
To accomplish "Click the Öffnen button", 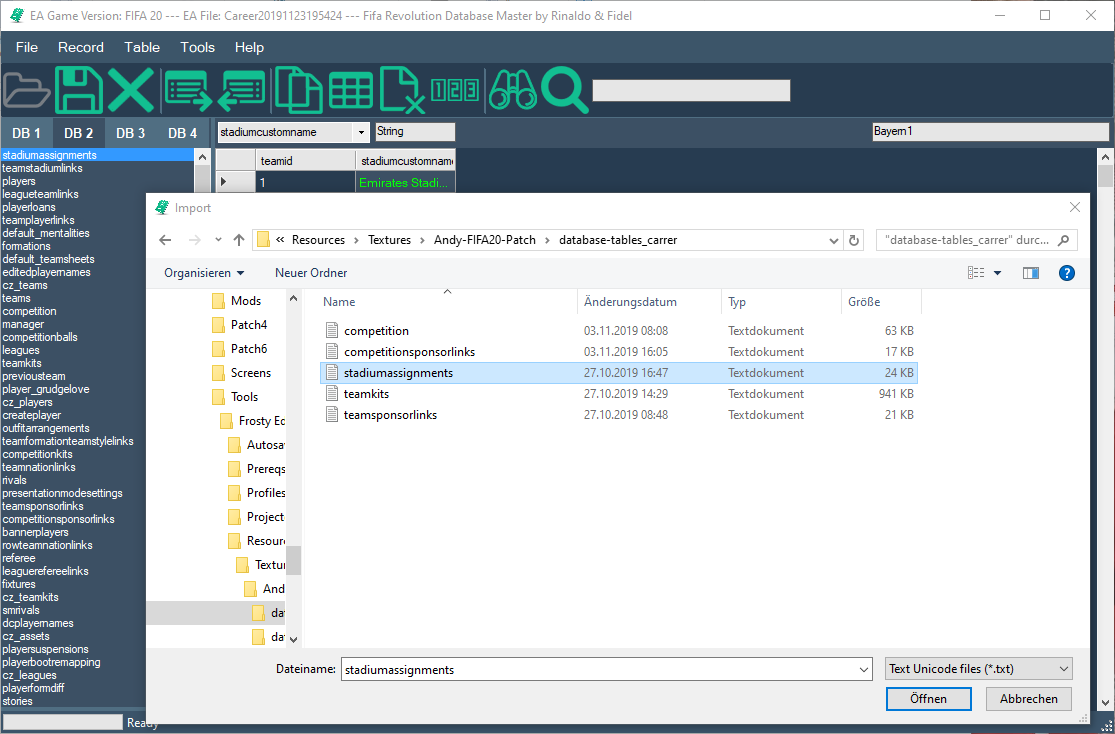I will tap(929, 698).
